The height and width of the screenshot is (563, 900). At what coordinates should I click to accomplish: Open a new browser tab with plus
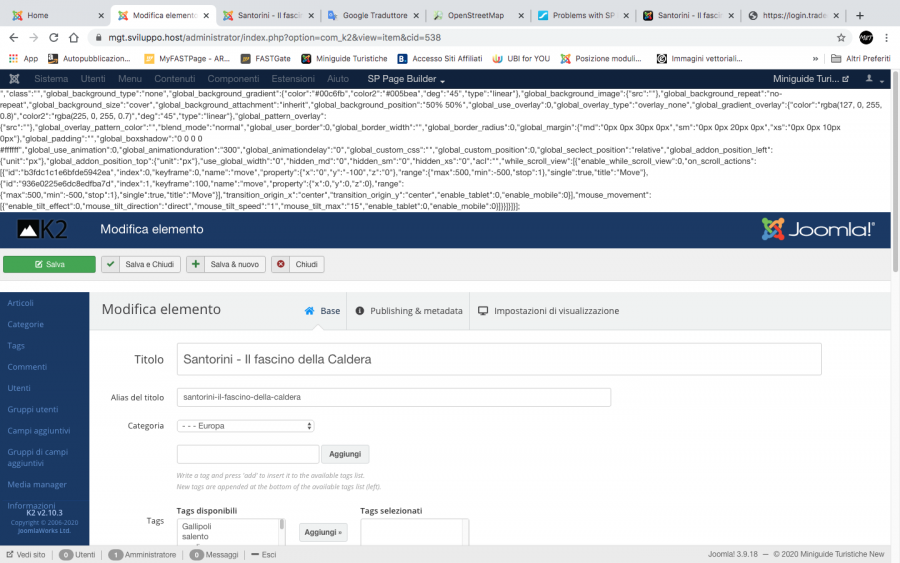pyautogui.click(x=860, y=15)
